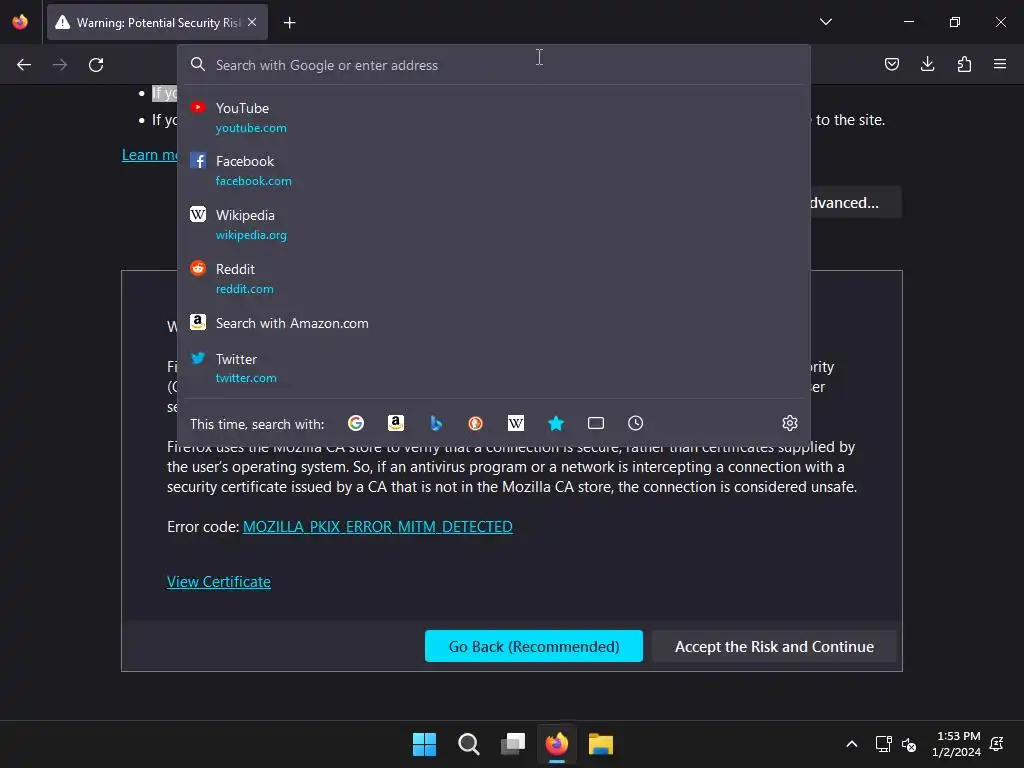Search this time with DuckDuckGo
The width and height of the screenshot is (1024, 768).
[x=475, y=423]
